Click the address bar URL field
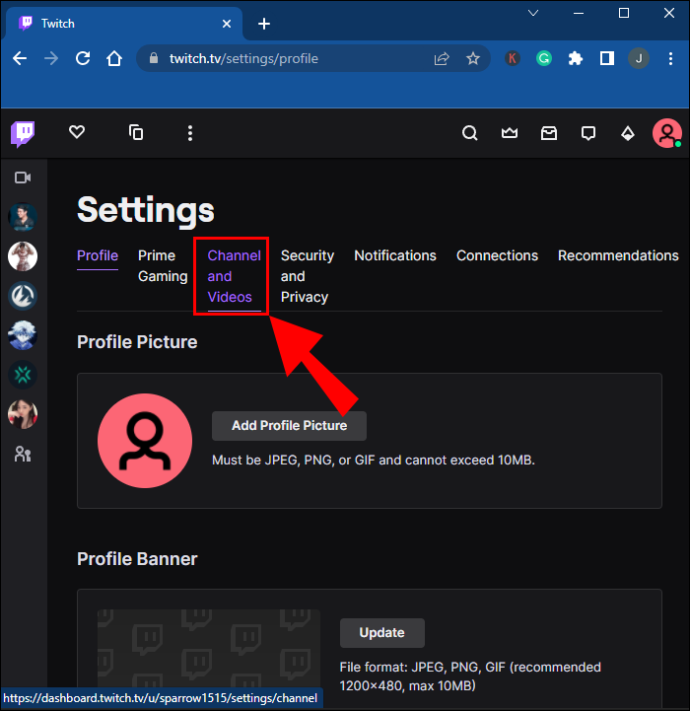Screen dimensions: 690x711 coord(314,58)
